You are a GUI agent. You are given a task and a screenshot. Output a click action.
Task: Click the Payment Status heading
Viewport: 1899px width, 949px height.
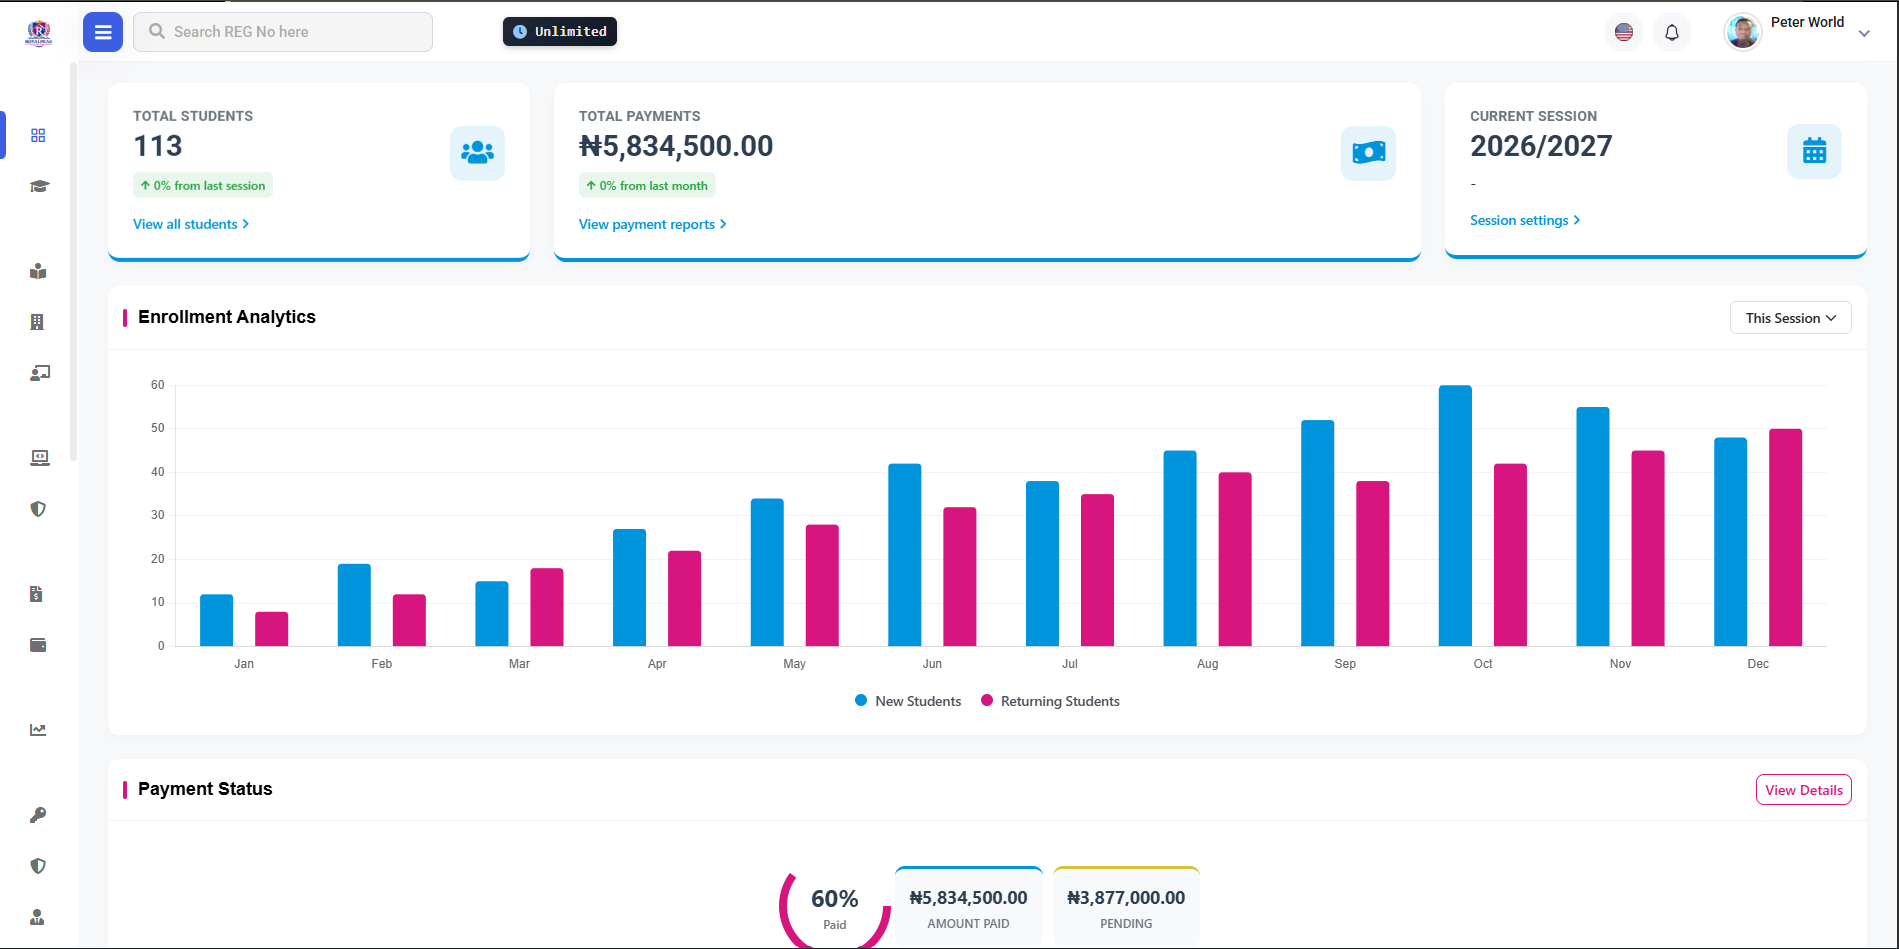tap(205, 789)
